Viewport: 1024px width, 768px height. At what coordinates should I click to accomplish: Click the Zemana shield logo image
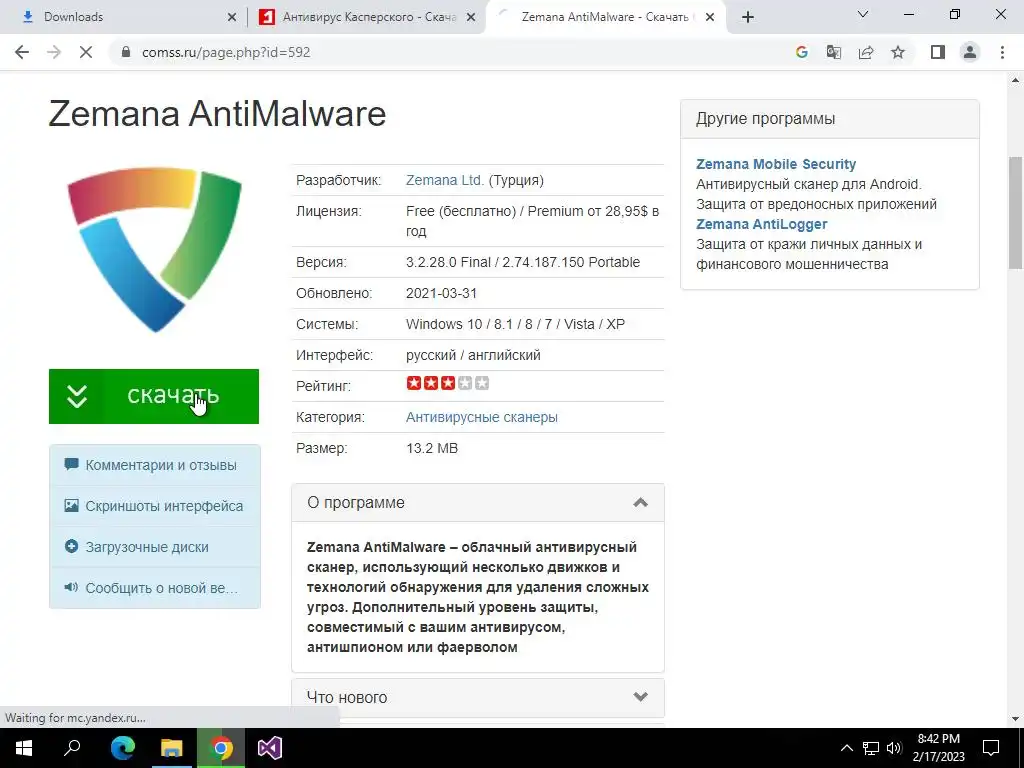(154, 251)
